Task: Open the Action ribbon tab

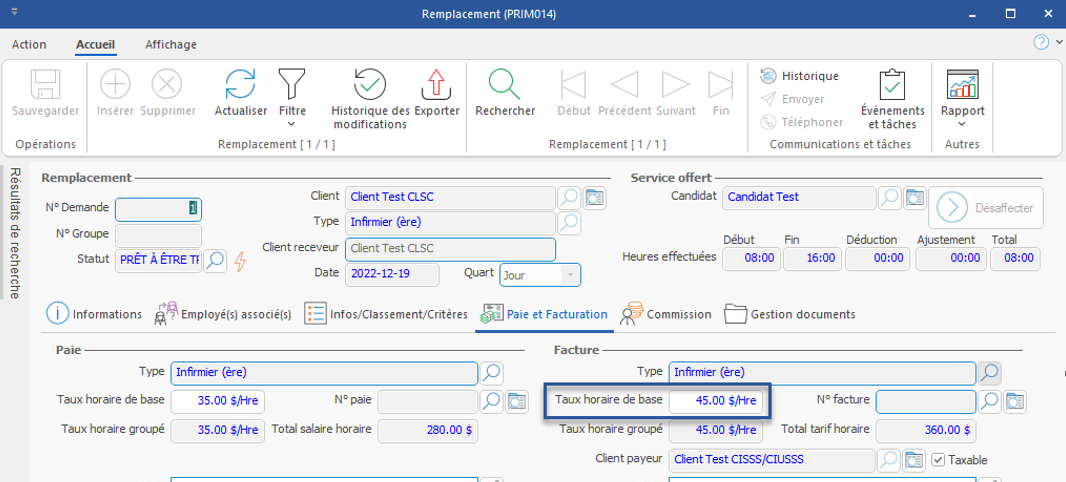Action: click(29, 44)
